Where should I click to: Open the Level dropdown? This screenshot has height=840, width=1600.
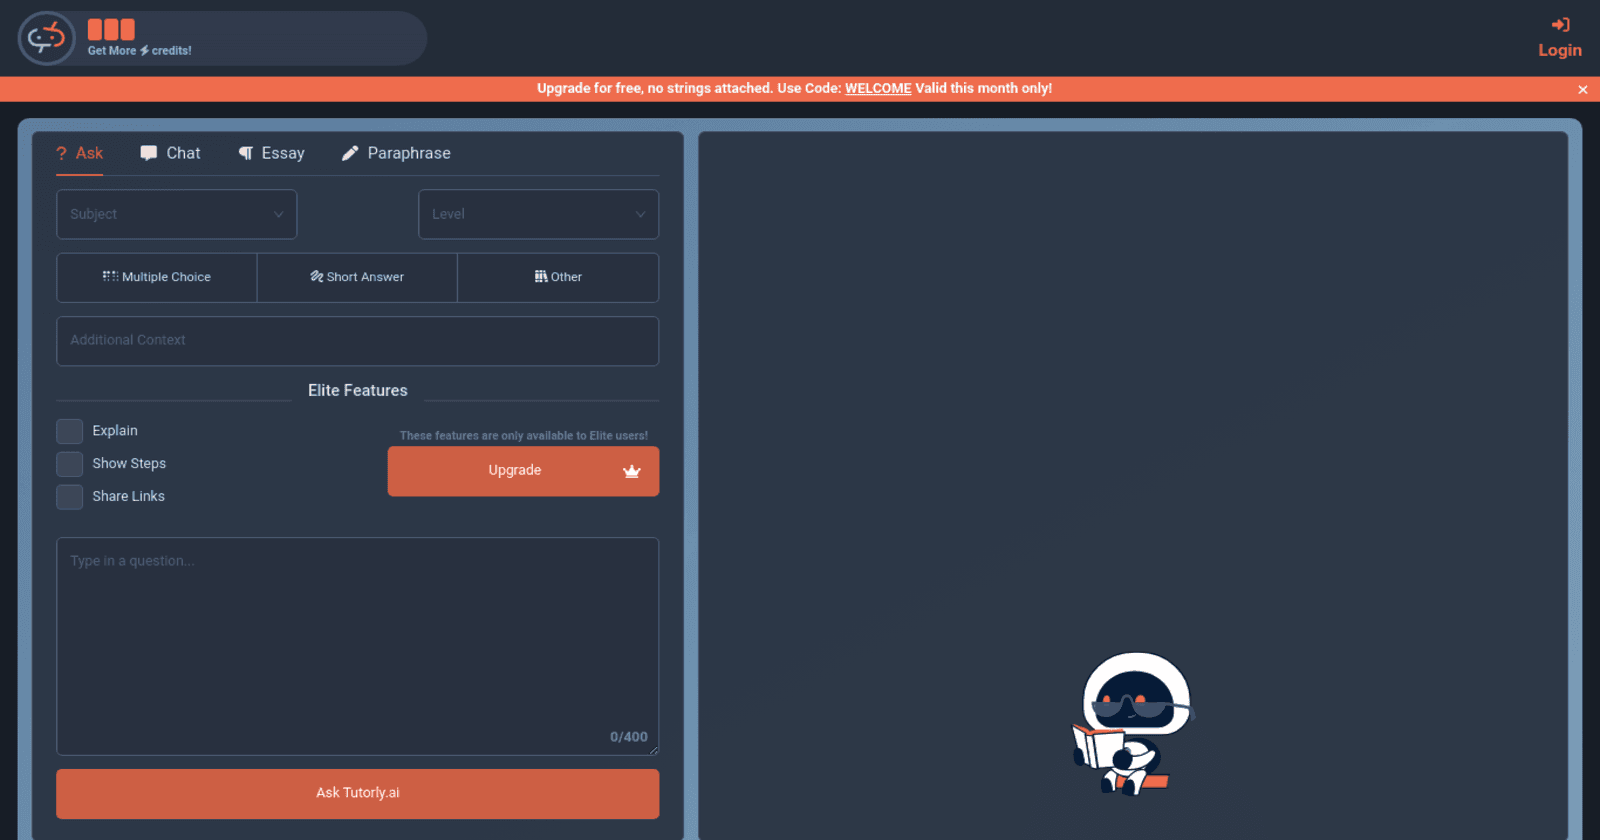tap(538, 214)
